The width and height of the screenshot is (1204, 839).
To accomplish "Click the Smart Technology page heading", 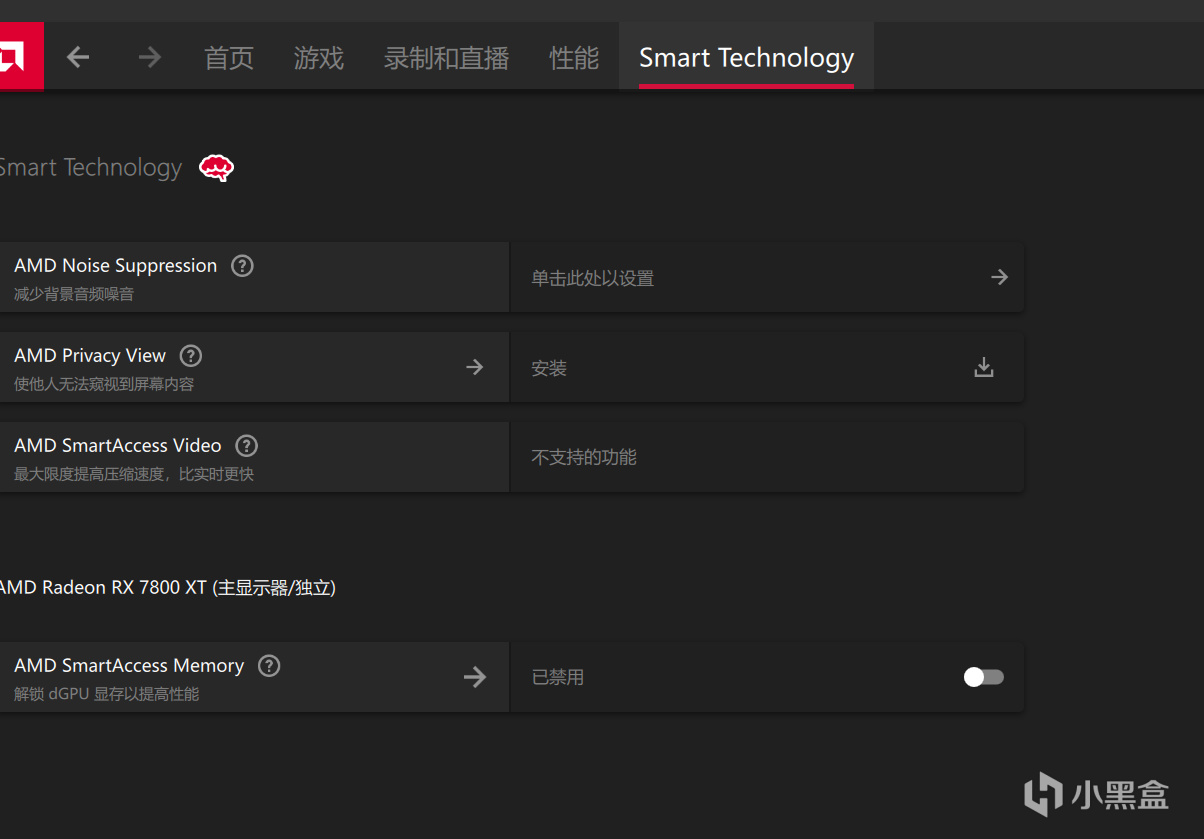I will [x=91, y=168].
